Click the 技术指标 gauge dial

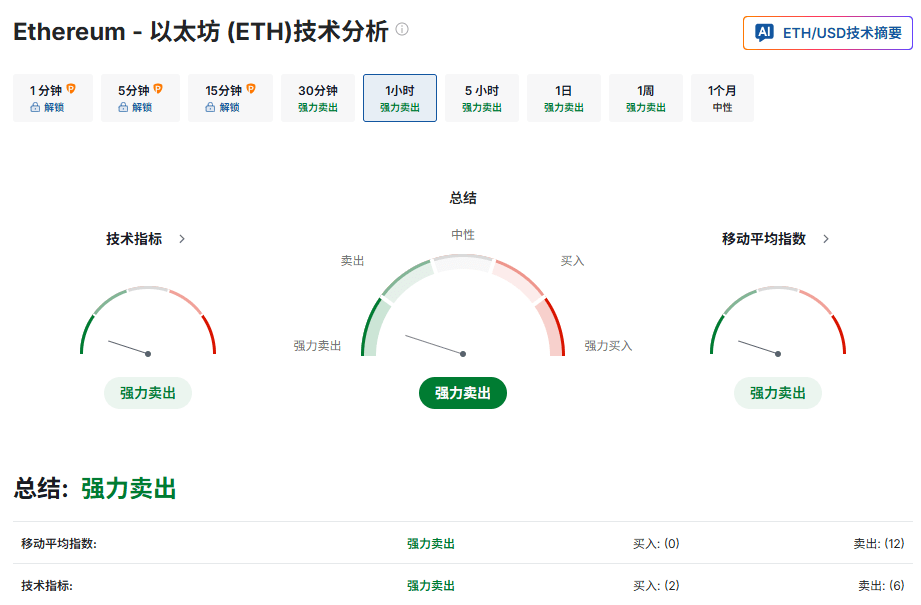click(148, 321)
